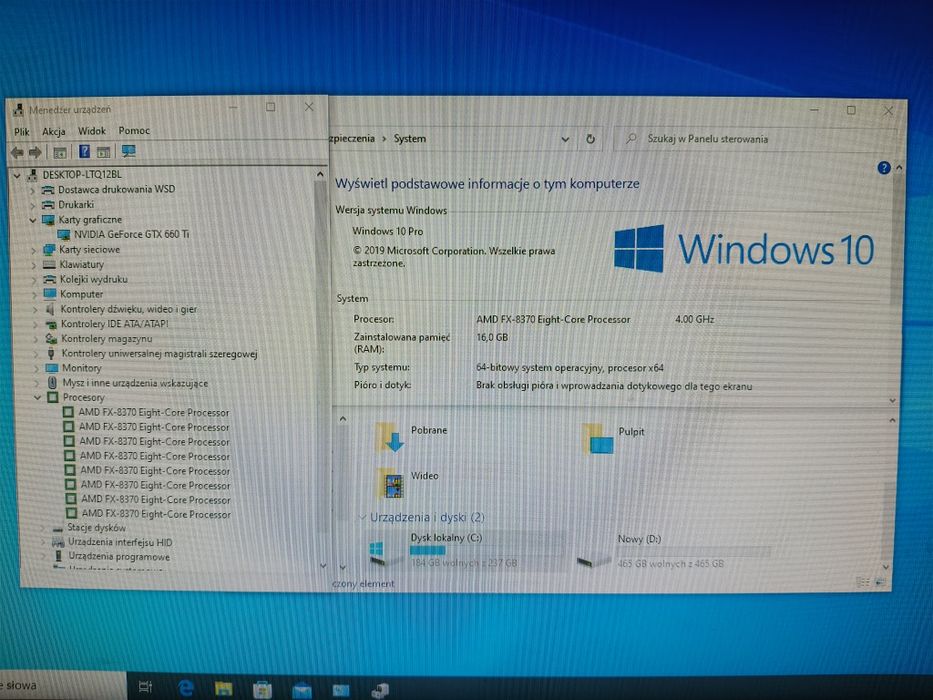This screenshot has width=933, height=700.
Task: Click the refresh button in address bar
Action: (x=590, y=139)
